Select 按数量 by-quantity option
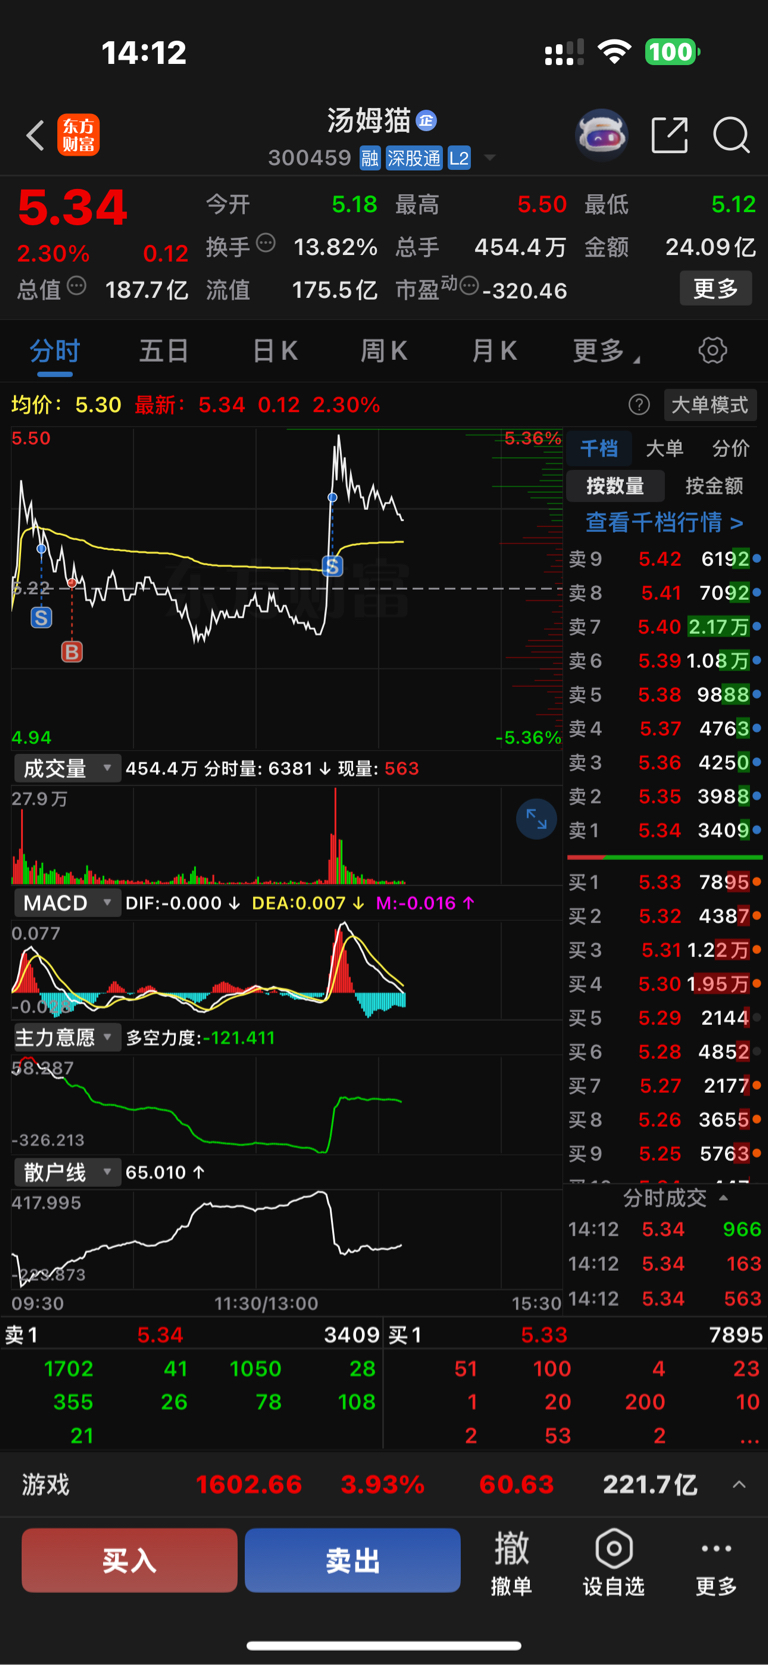 tap(615, 486)
